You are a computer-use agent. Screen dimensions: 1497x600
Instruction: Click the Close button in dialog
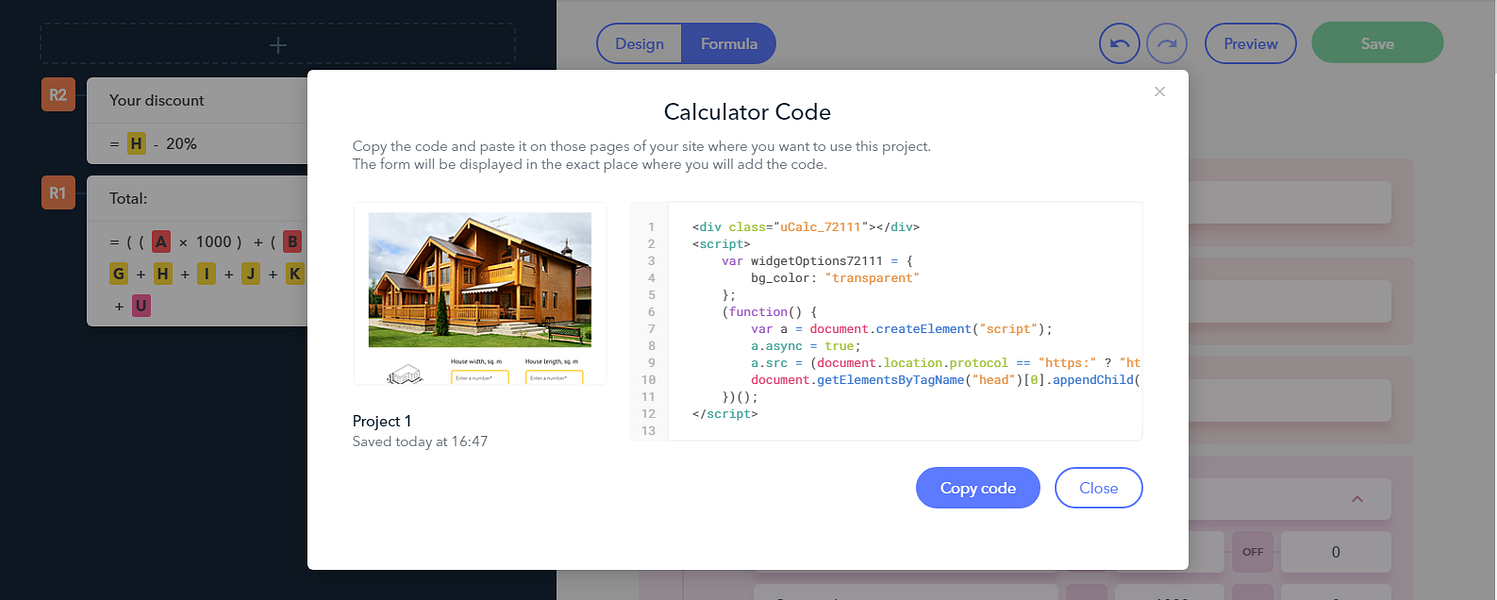coord(1098,488)
